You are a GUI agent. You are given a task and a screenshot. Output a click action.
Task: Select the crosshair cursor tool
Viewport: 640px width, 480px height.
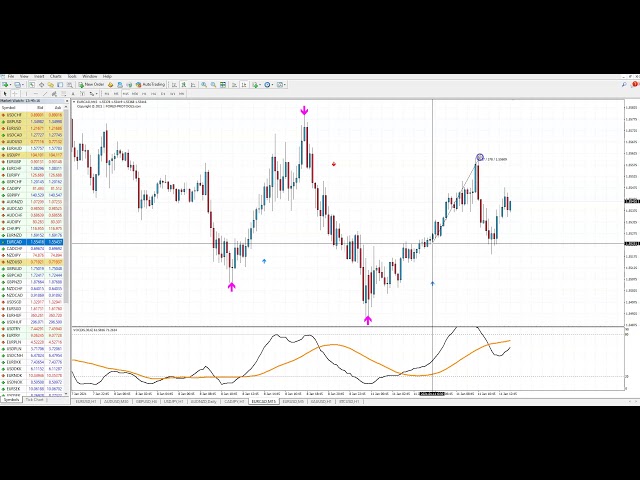coord(14,94)
